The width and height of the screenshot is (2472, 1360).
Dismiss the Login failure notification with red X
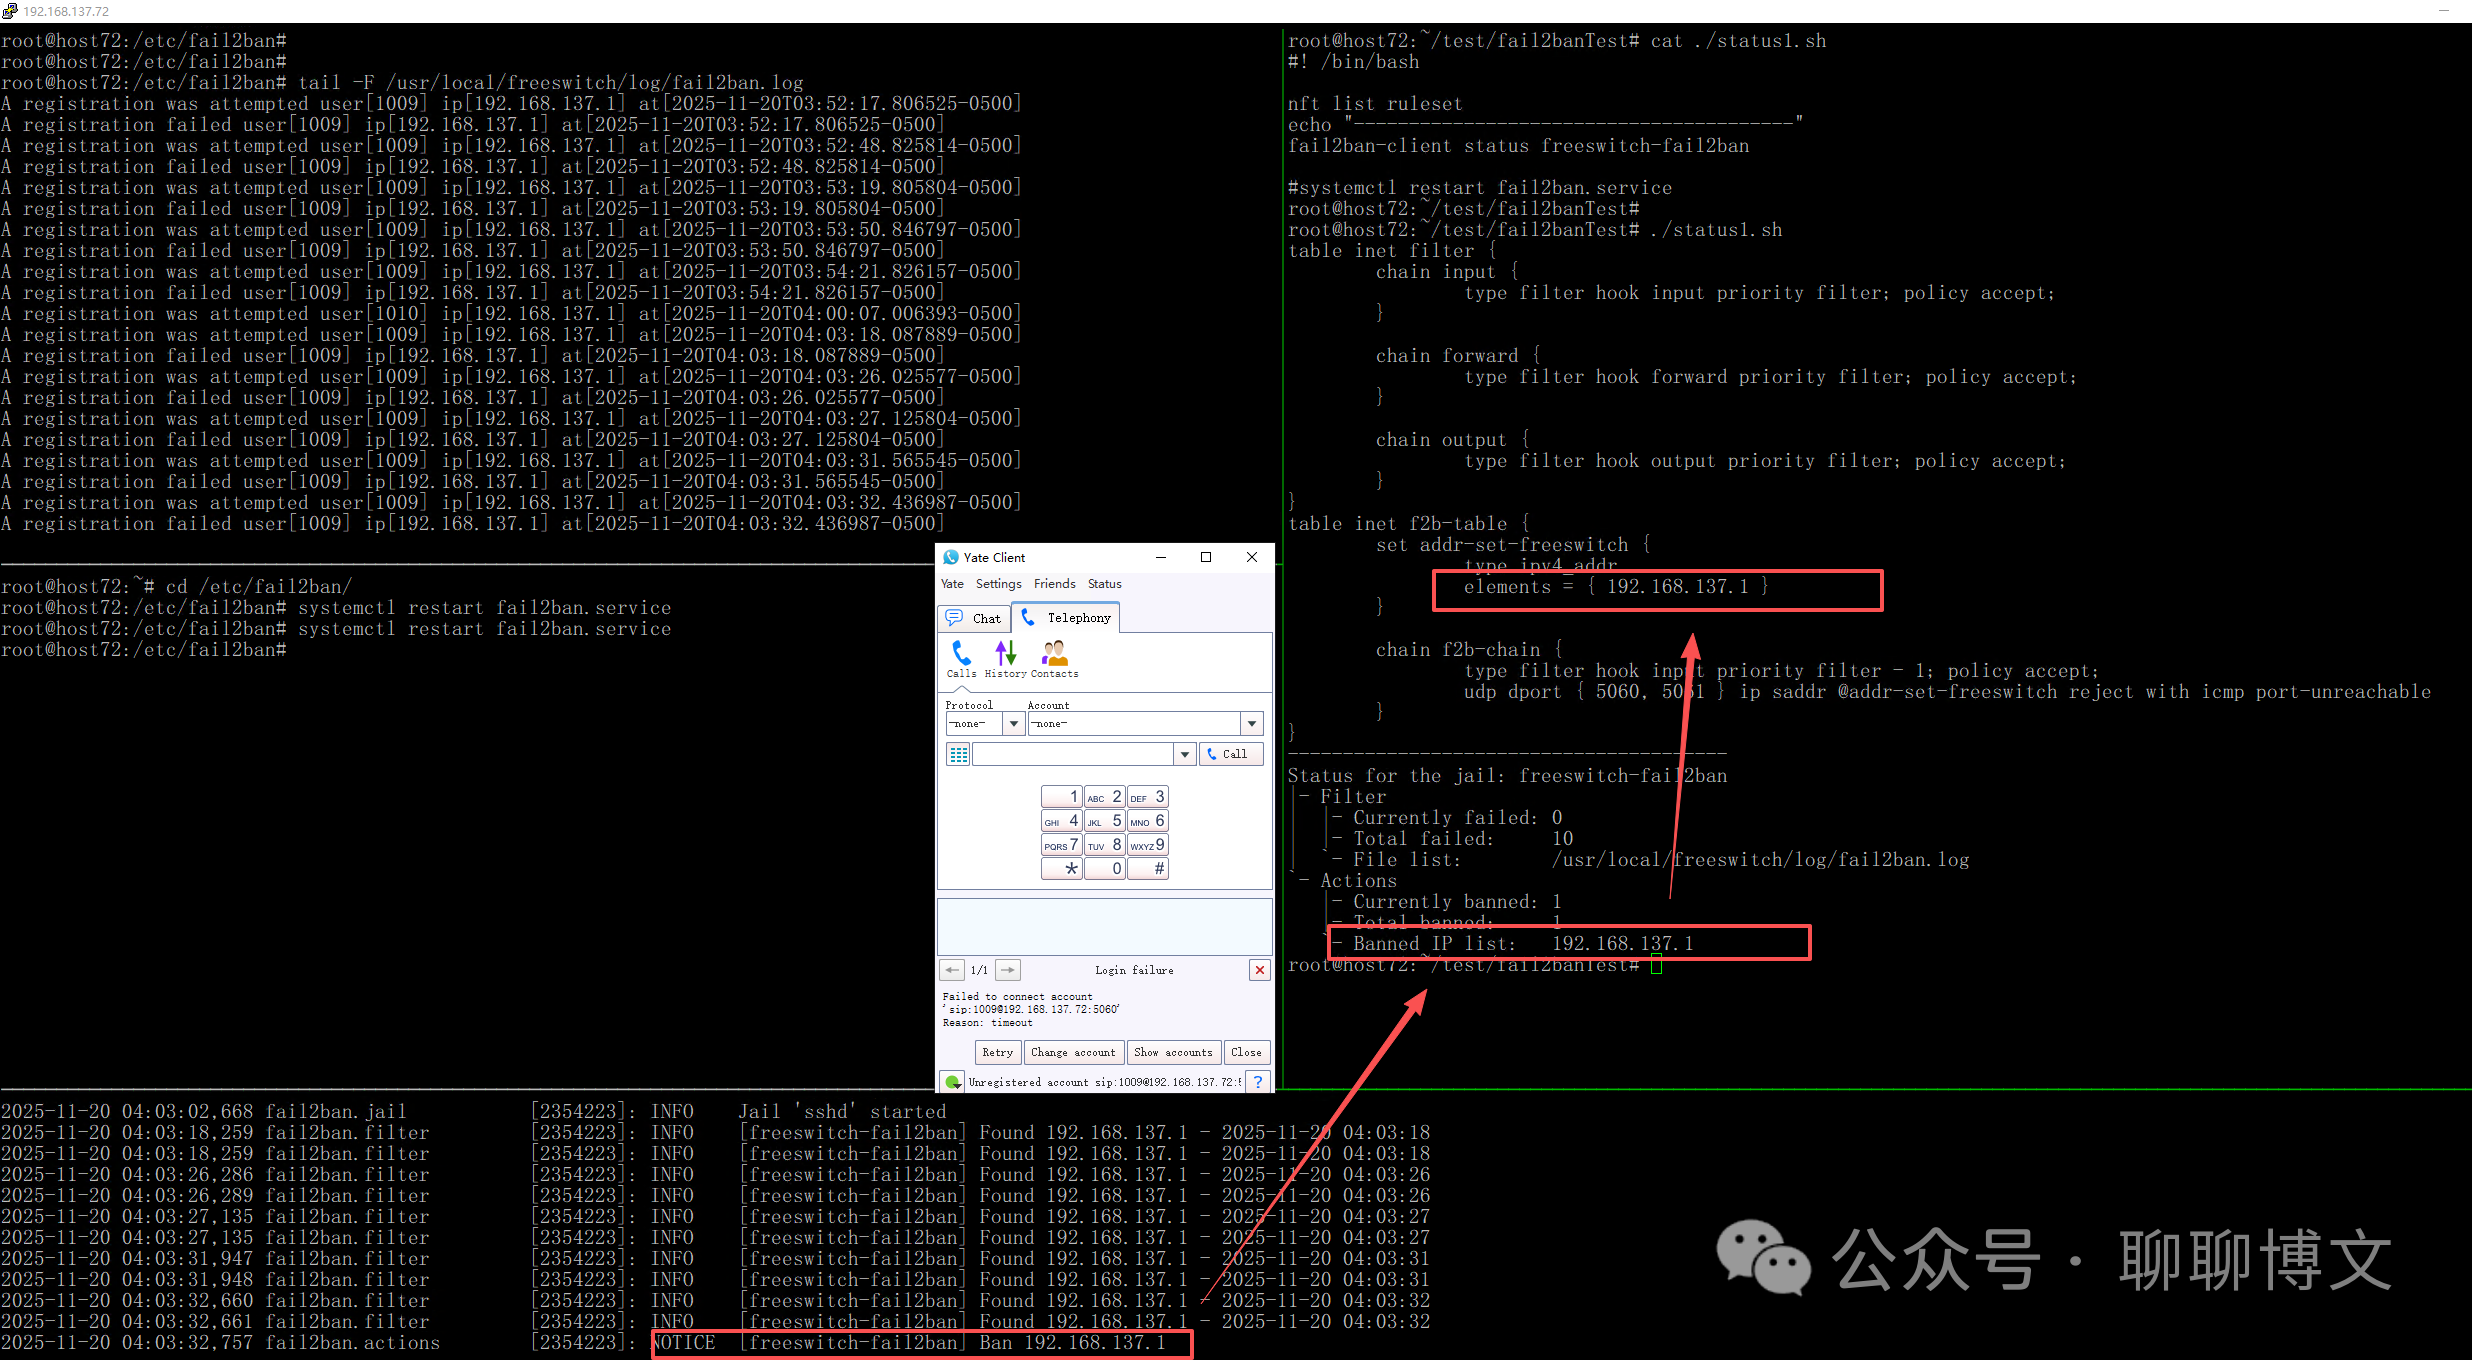tap(1260, 970)
